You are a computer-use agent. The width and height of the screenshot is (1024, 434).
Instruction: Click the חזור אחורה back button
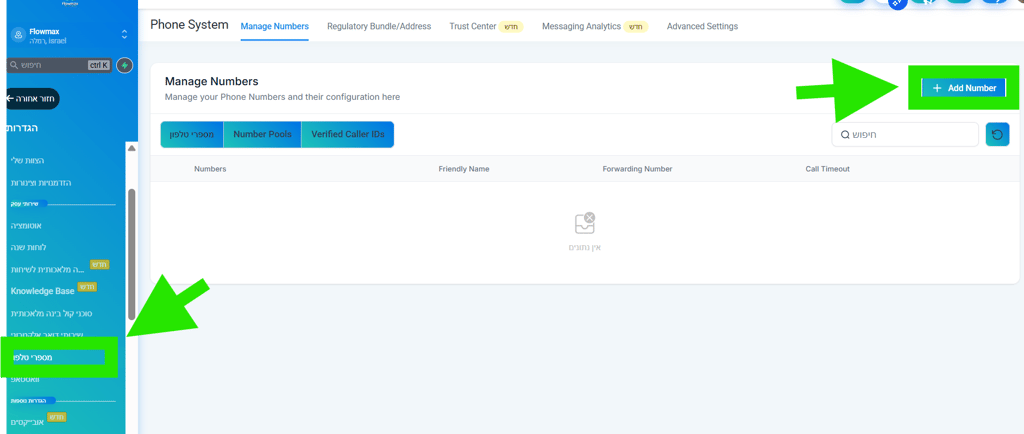click(x=32, y=99)
